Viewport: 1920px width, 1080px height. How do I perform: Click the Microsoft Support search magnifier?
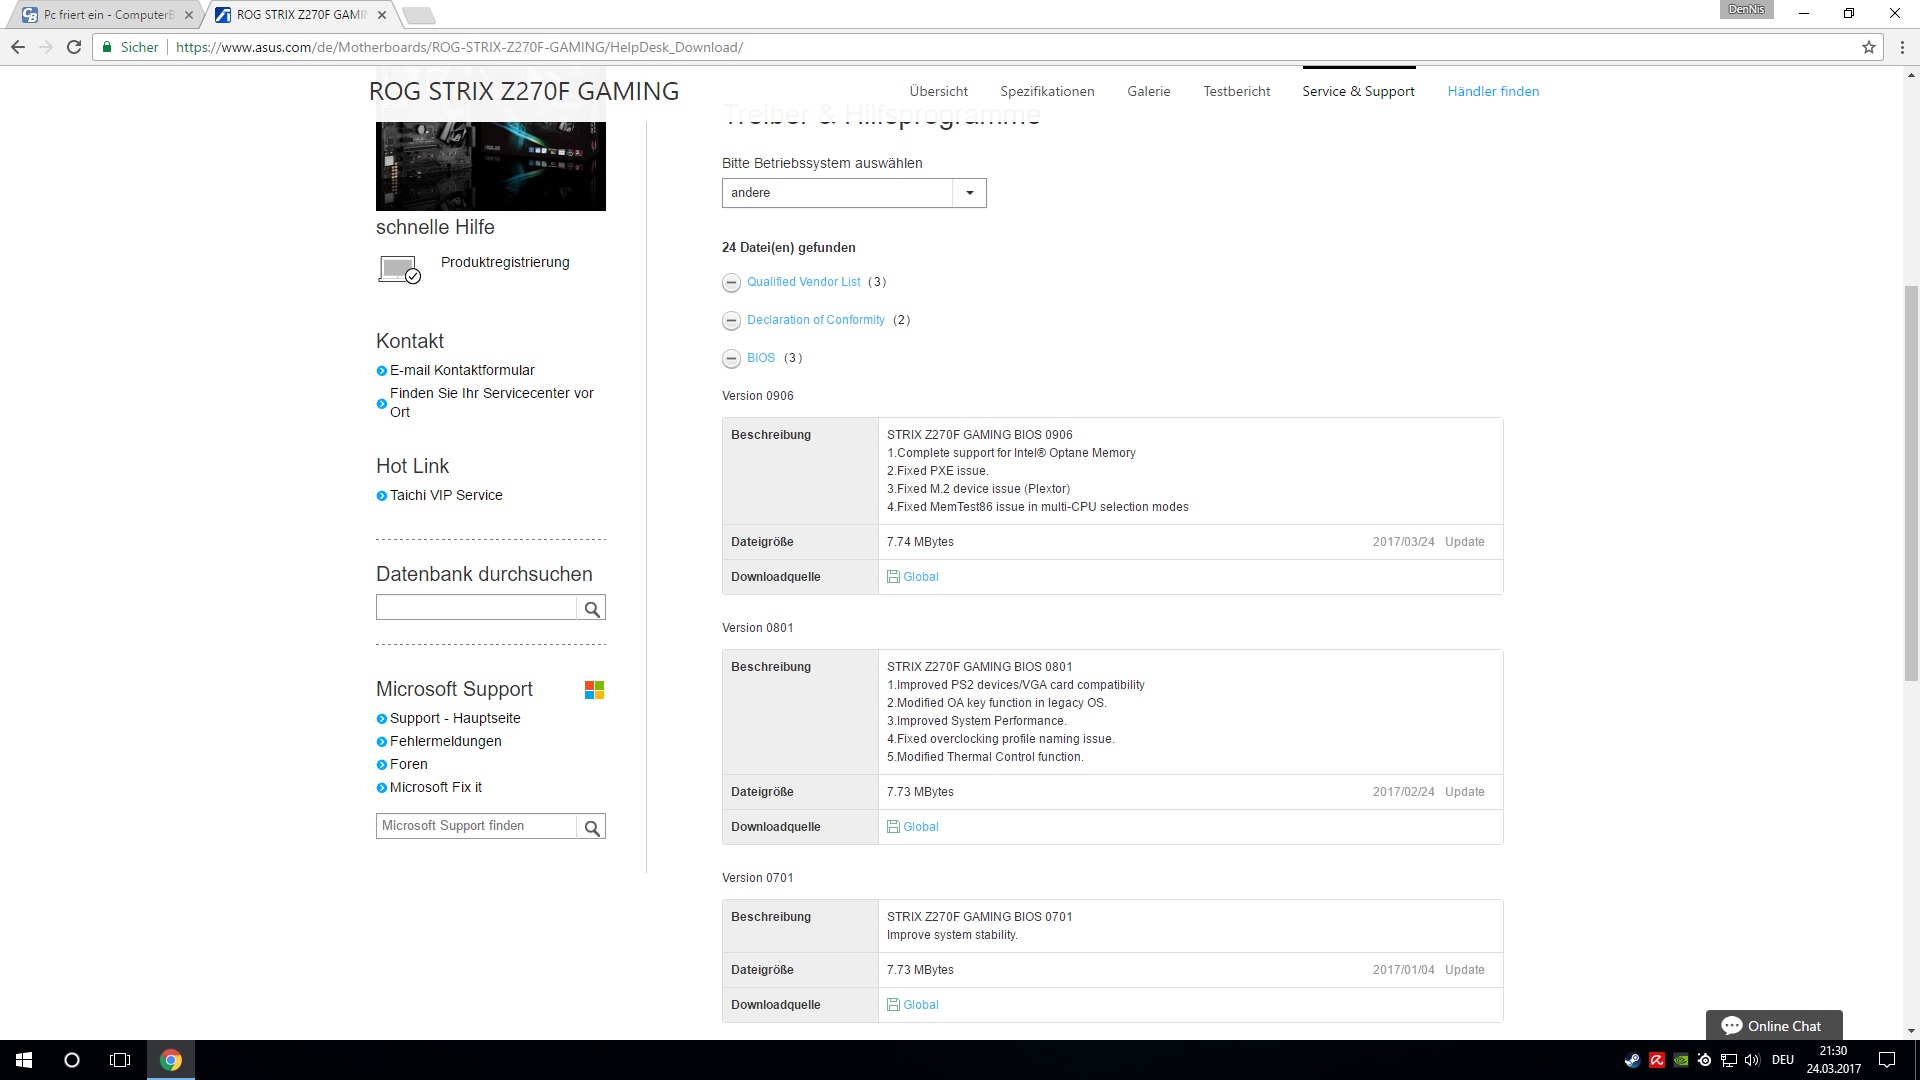(x=592, y=827)
